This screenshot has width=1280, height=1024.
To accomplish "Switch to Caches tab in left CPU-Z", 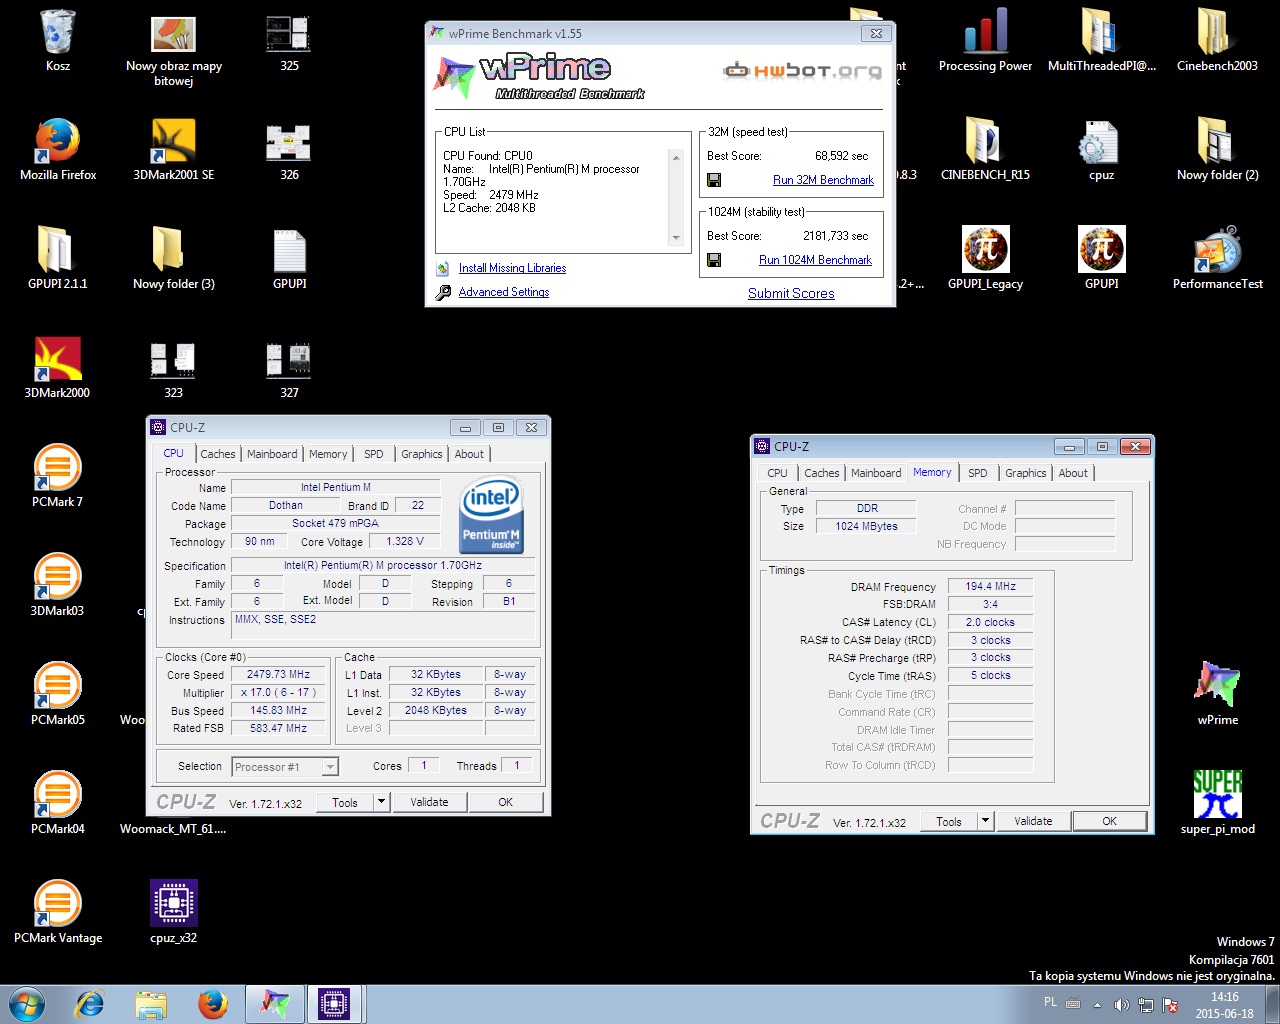I will pos(218,454).
